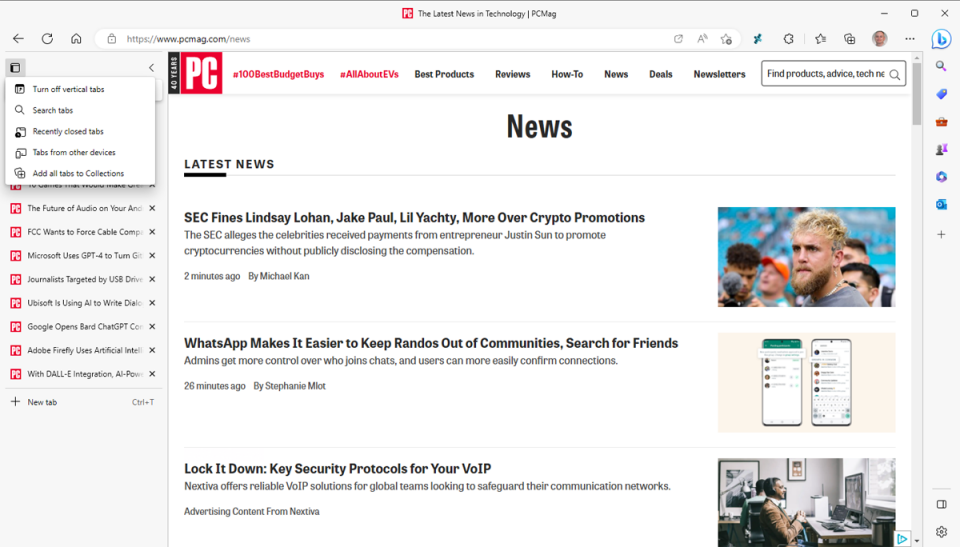Open the read aloud icon in address bar
960x547 pixels.
tap(702, 39)
